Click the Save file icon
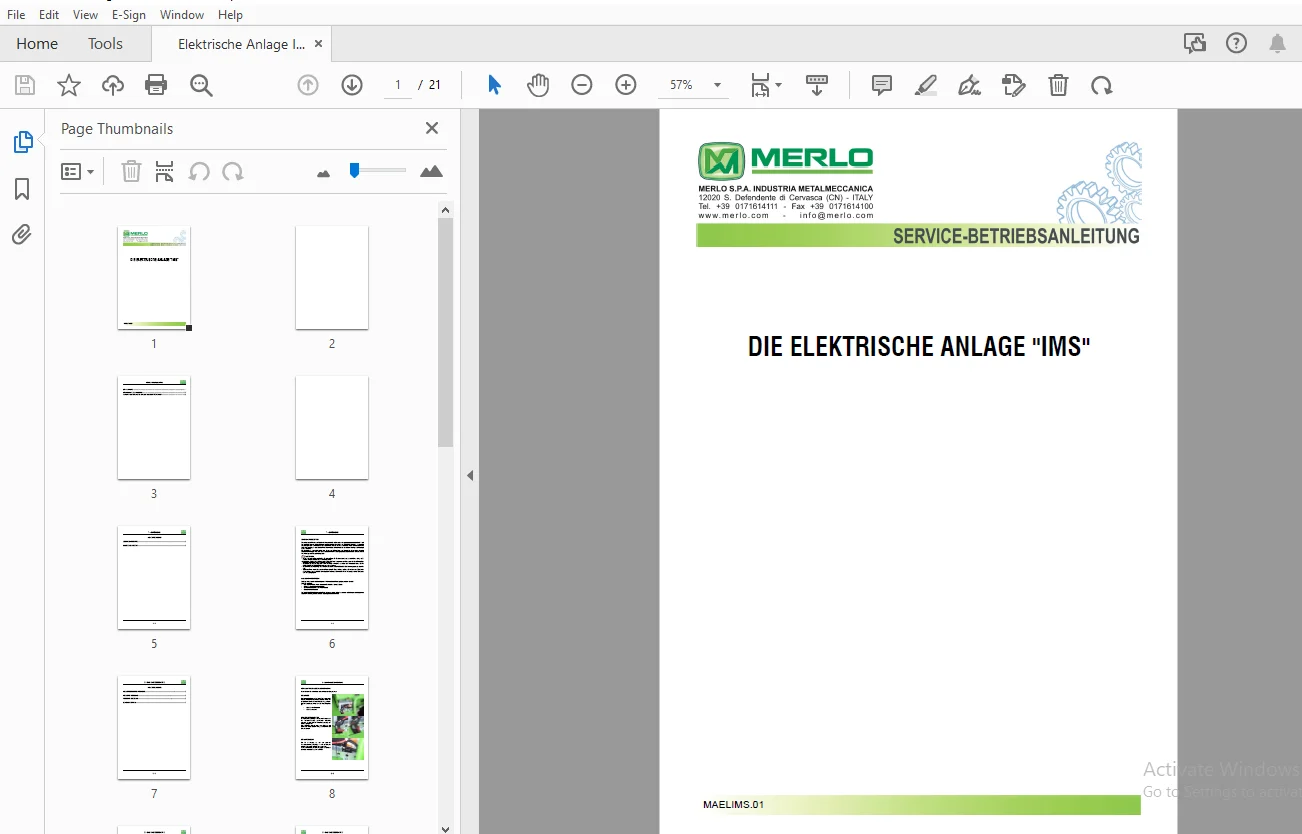 [25, 85]
